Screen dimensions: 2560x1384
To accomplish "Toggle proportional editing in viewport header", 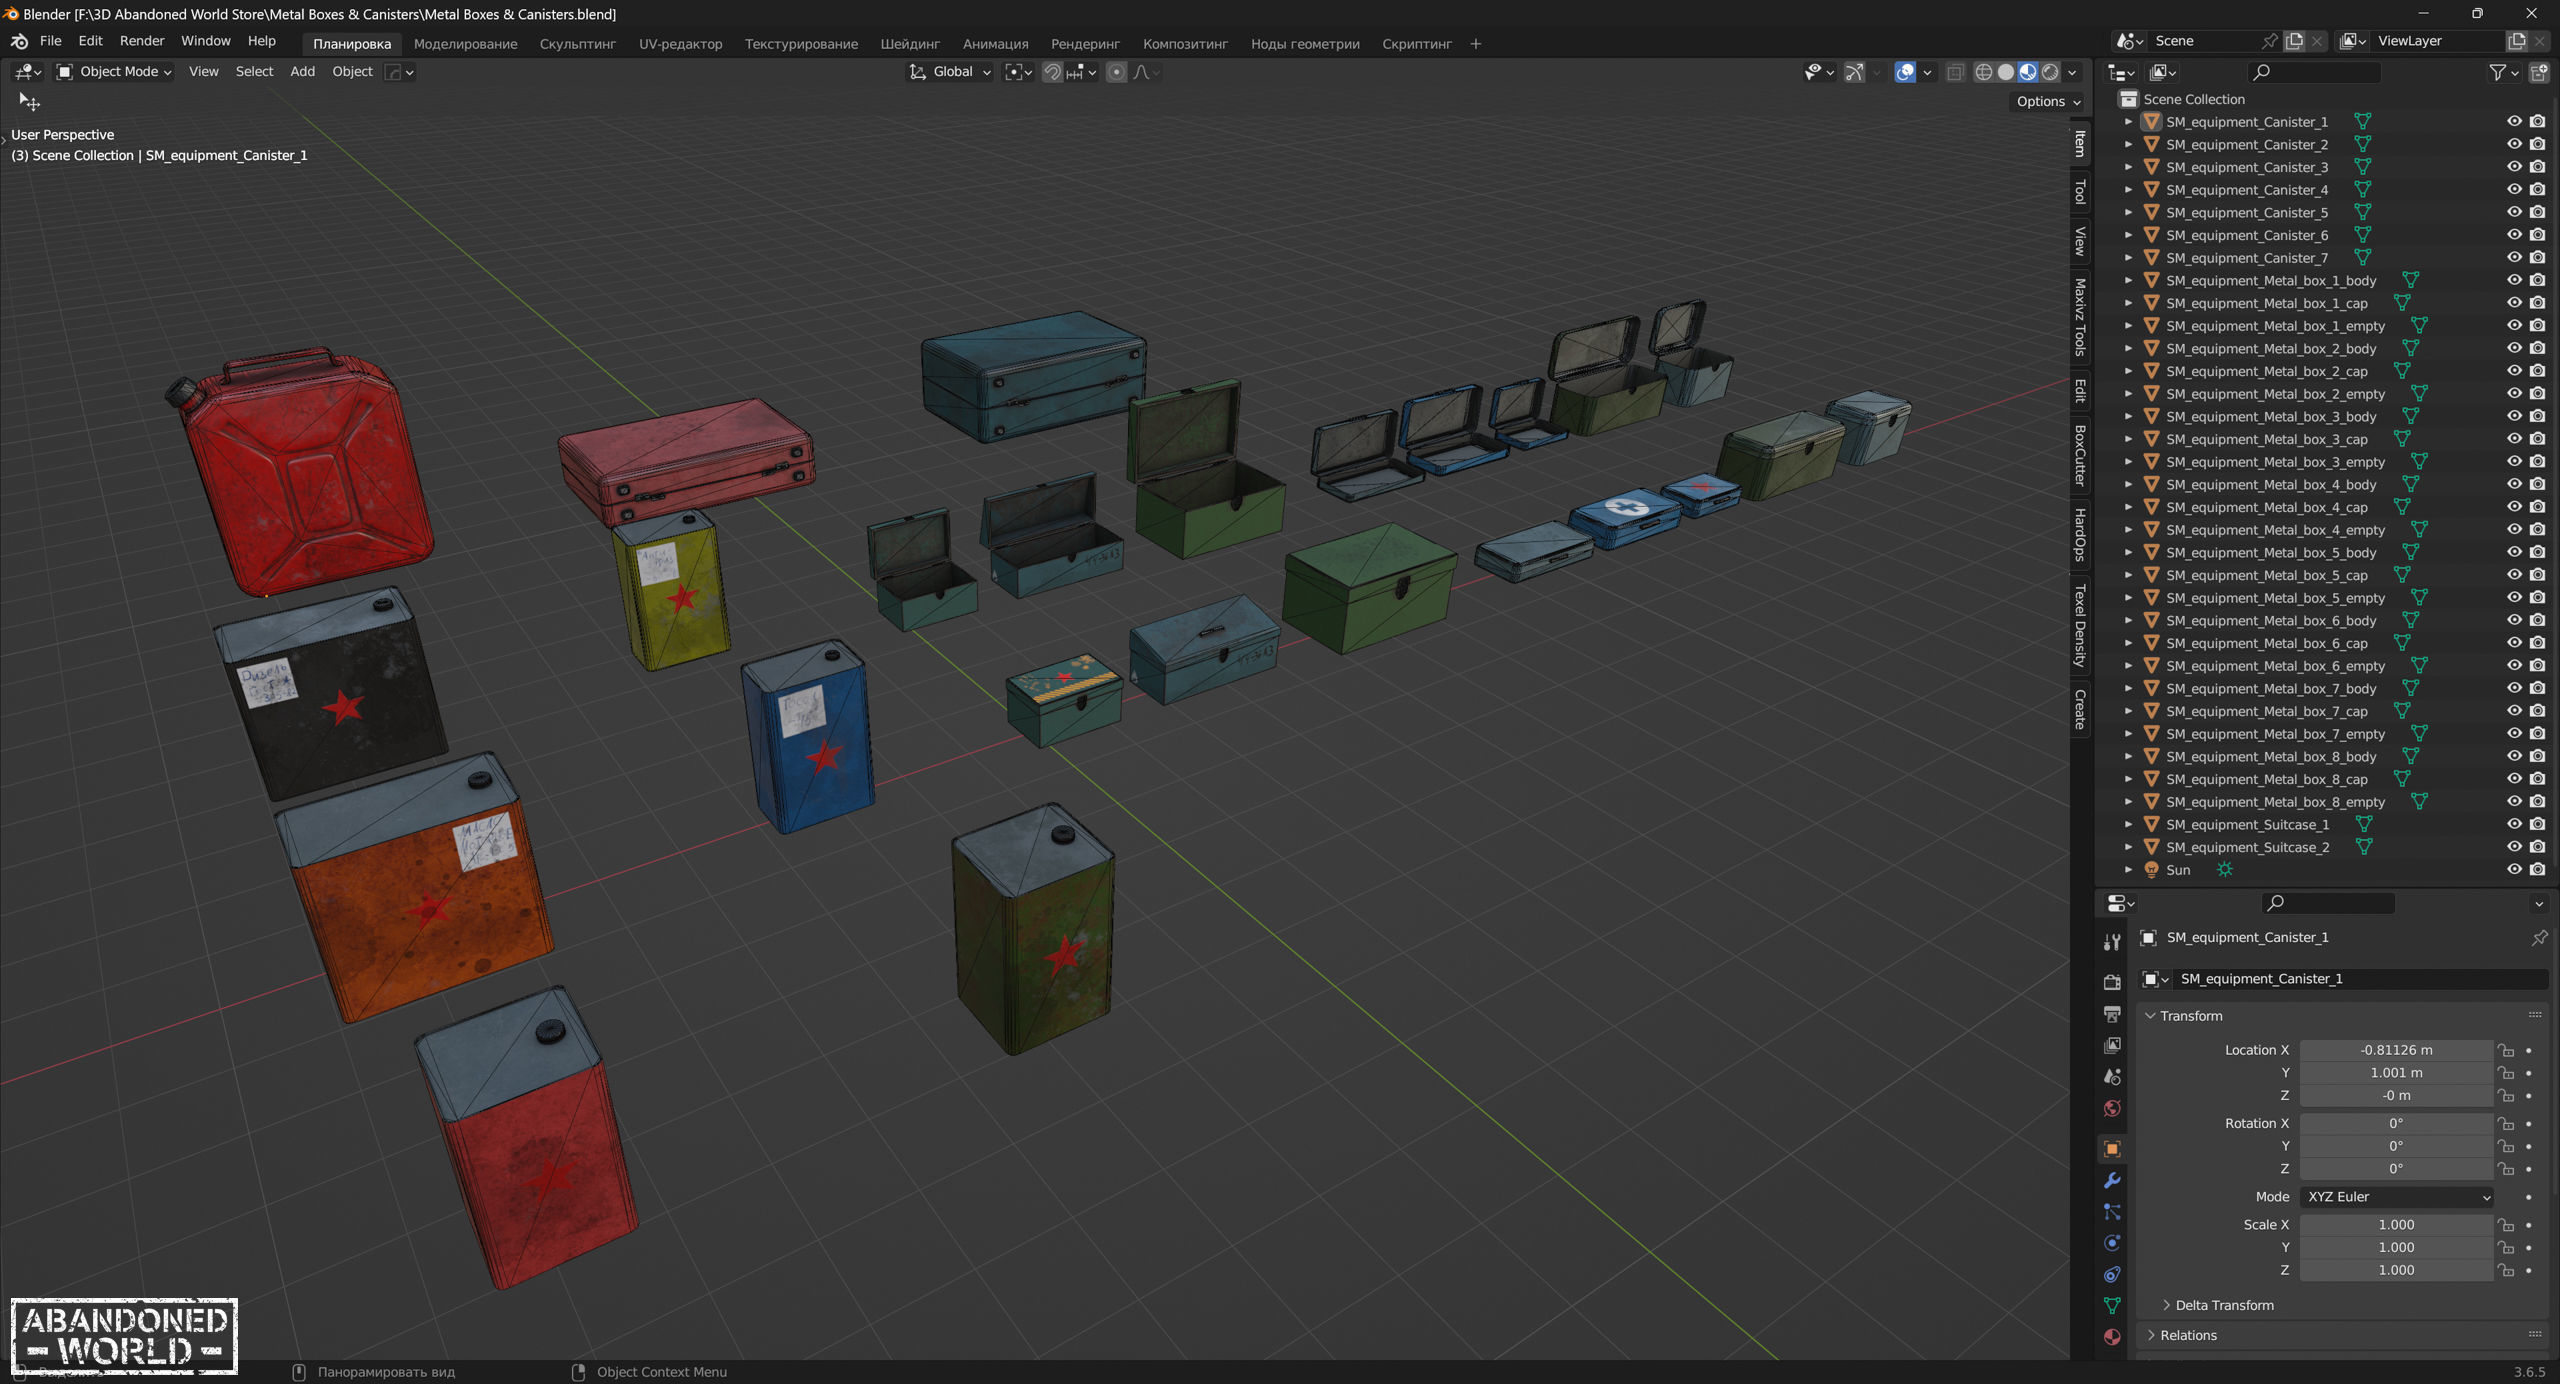I will click(x=1117, y=72).
